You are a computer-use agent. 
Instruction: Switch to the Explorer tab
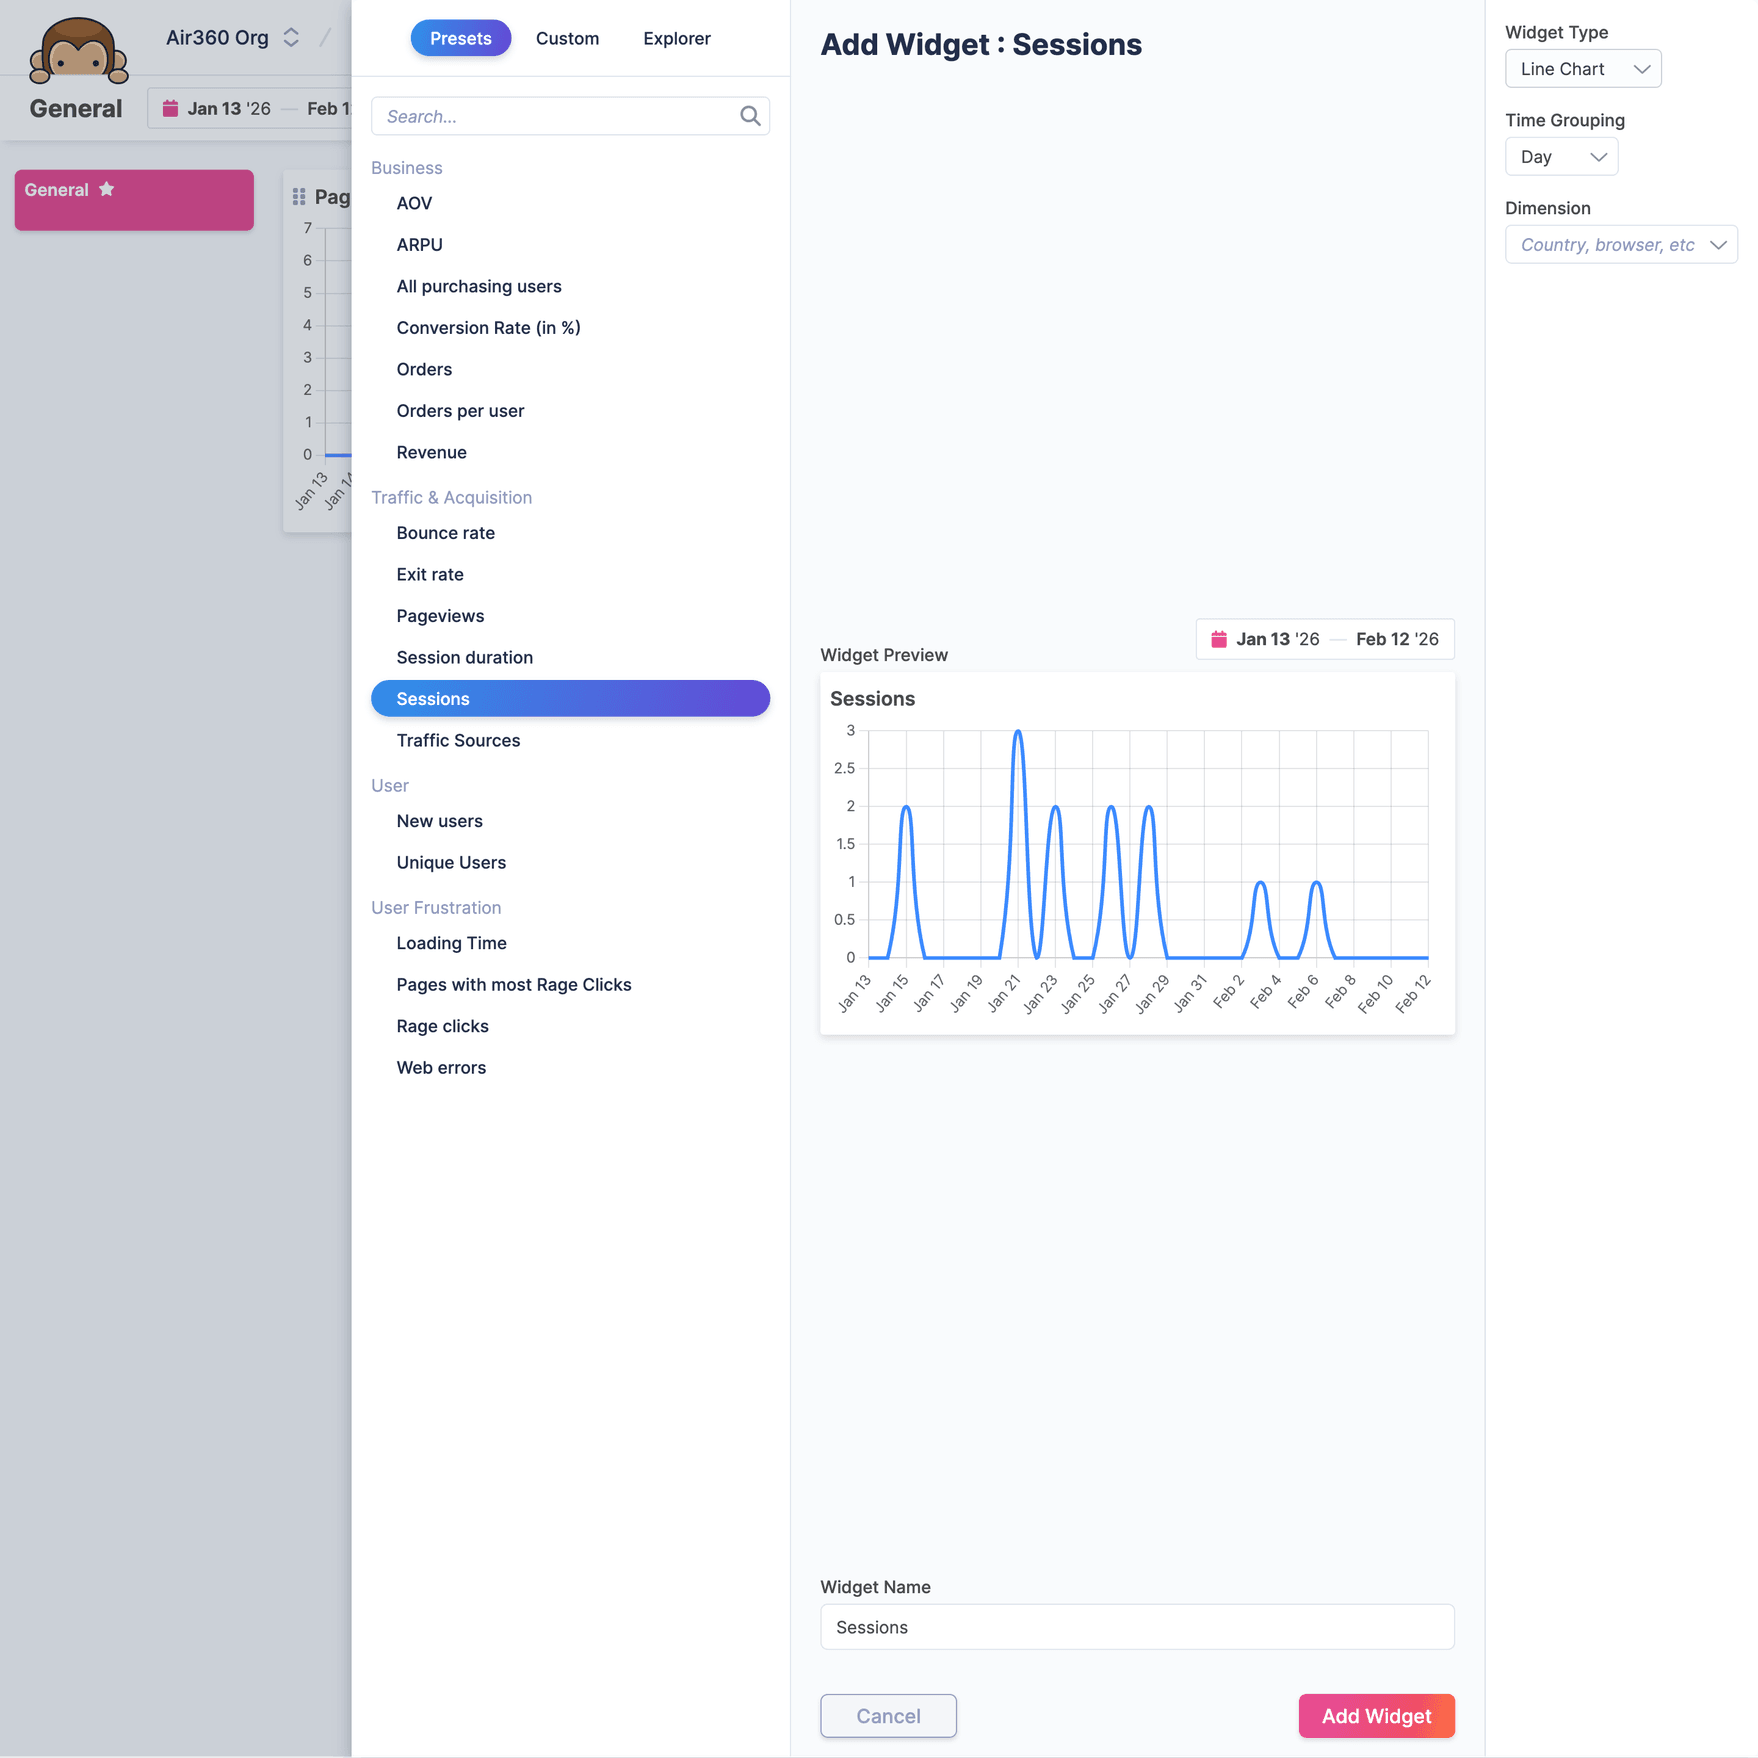(676, 38)
